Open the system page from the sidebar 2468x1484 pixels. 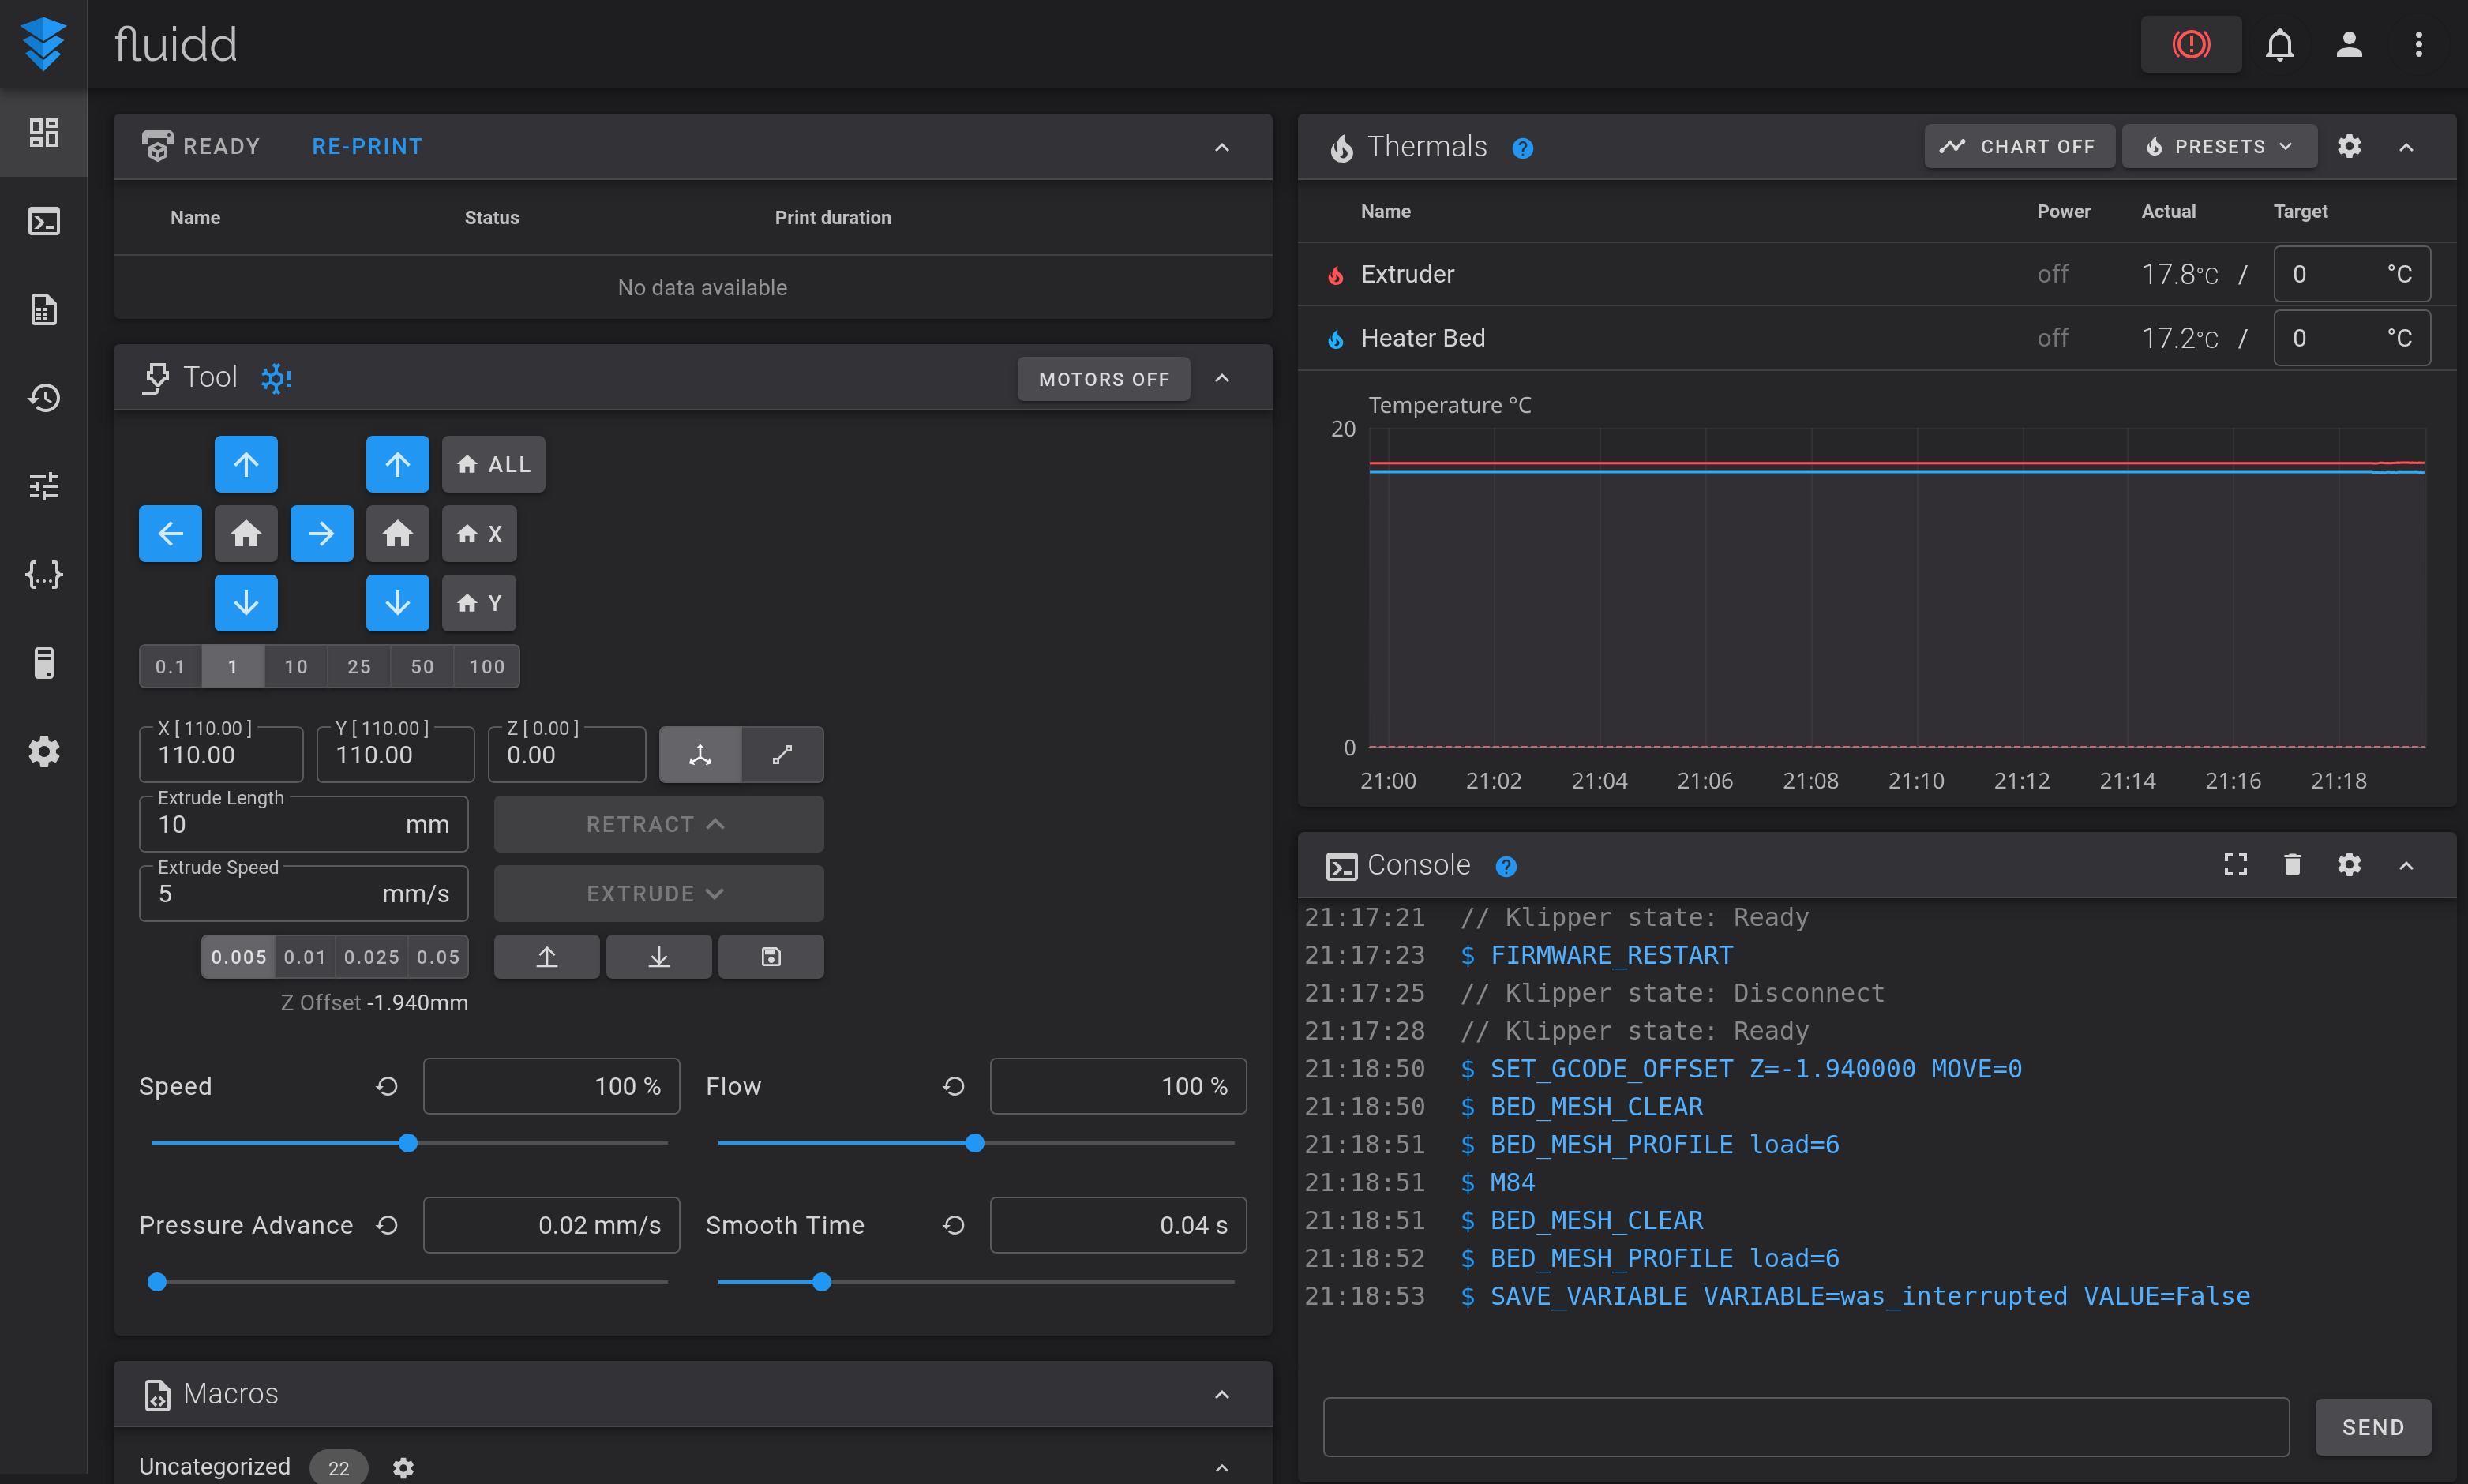44,663
